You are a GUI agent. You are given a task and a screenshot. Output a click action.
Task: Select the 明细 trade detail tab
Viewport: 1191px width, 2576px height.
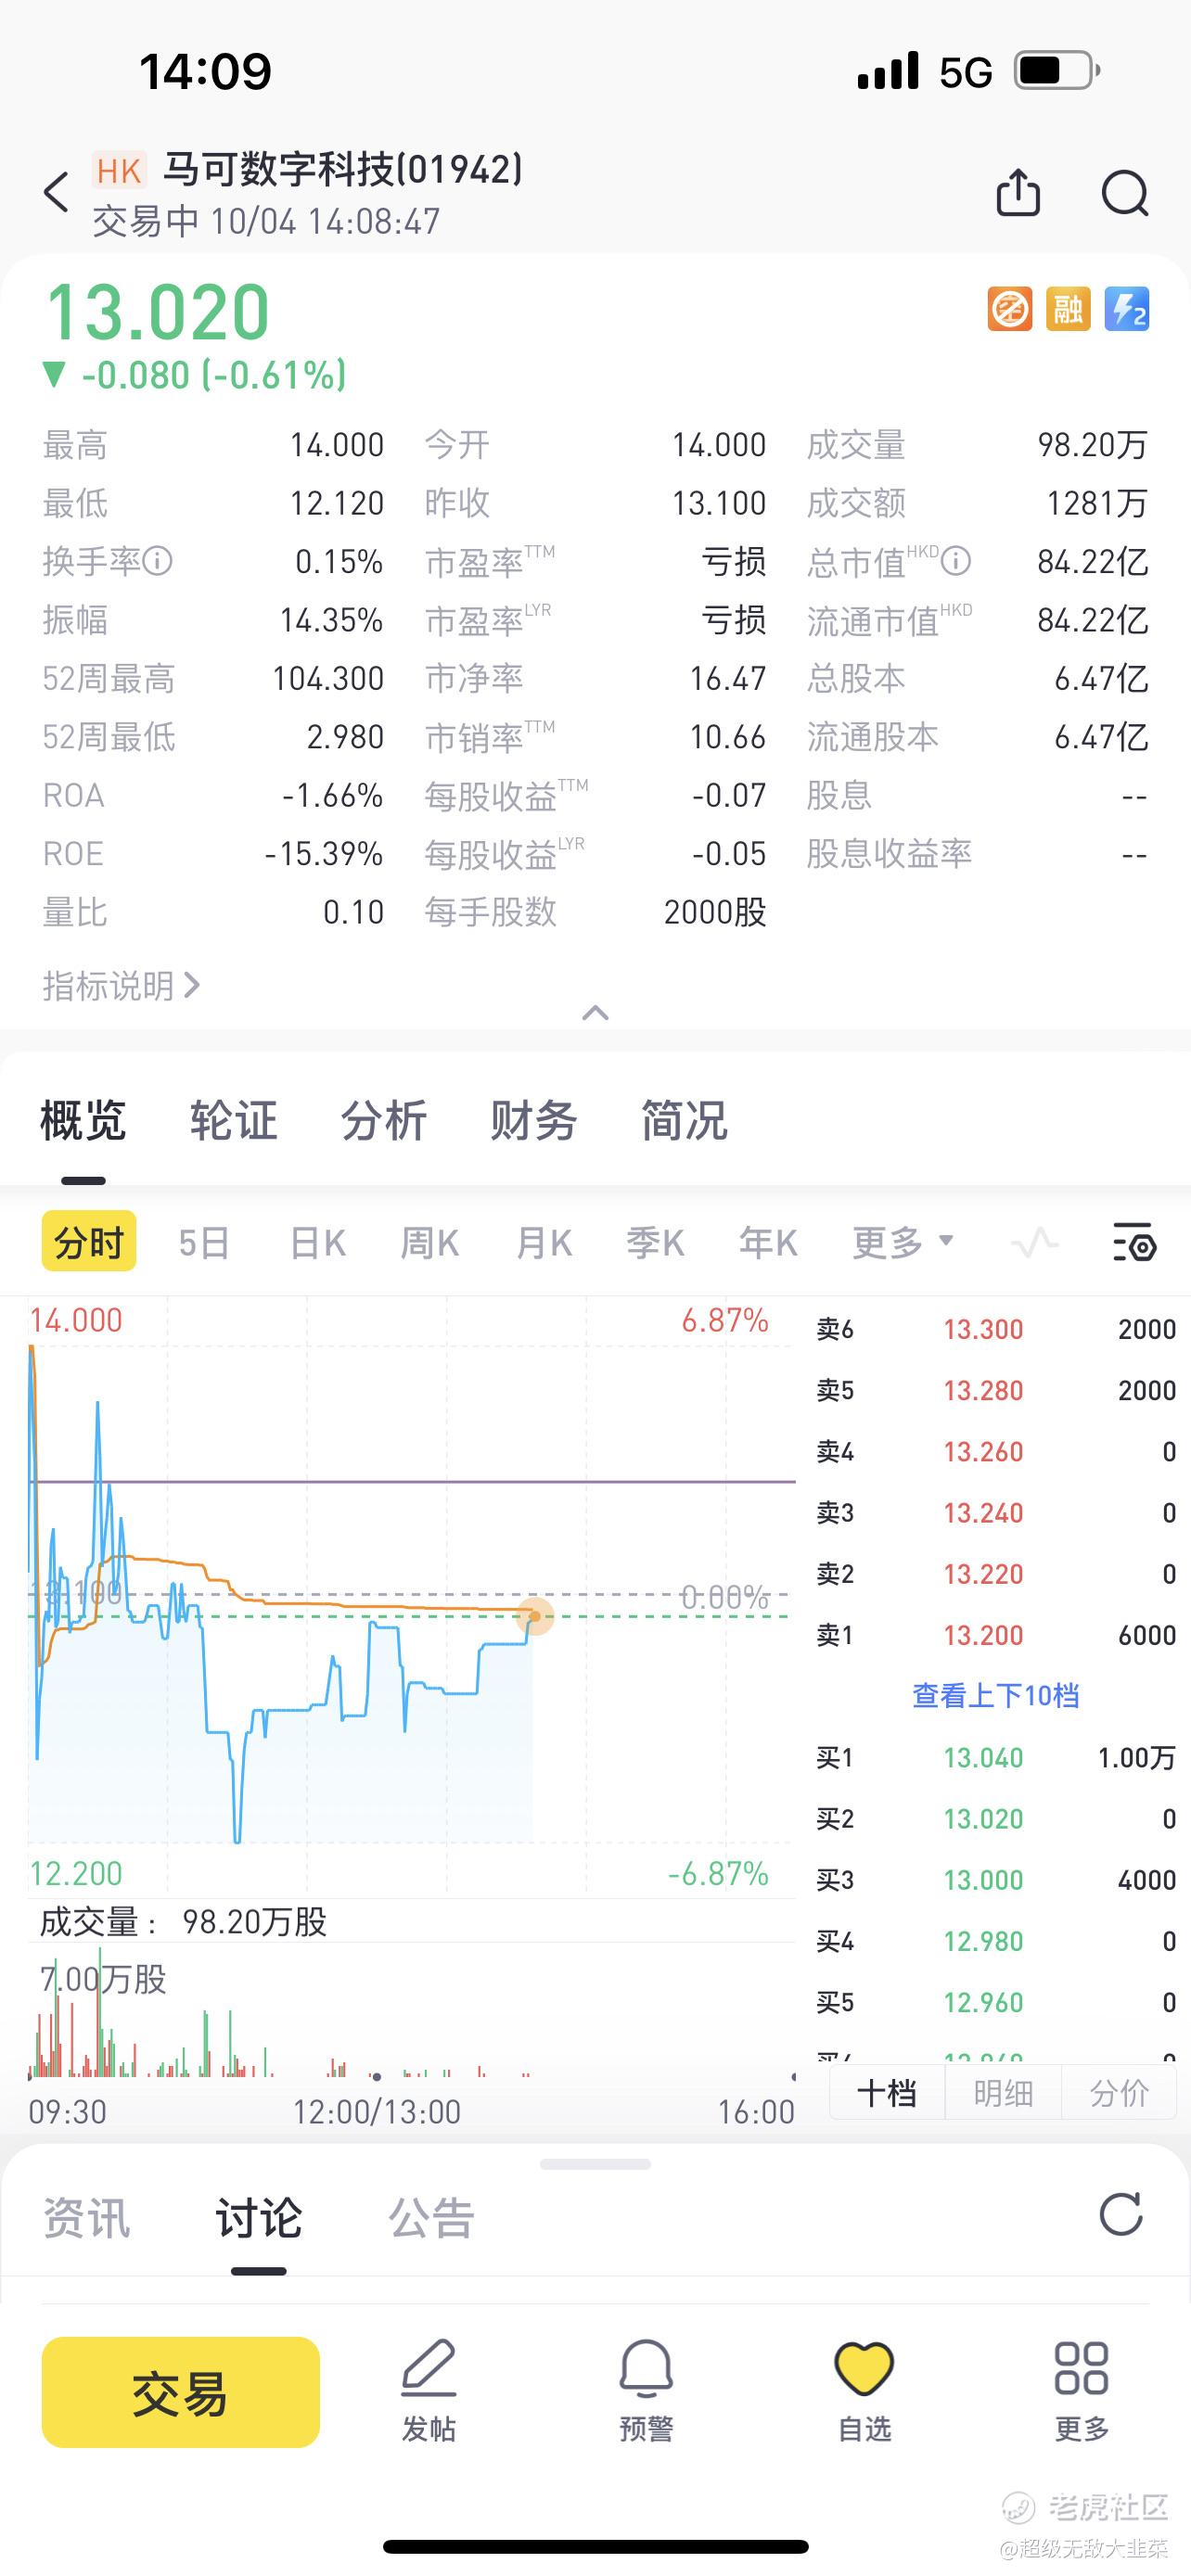pyautogui.click(x=1003, y=2093)
